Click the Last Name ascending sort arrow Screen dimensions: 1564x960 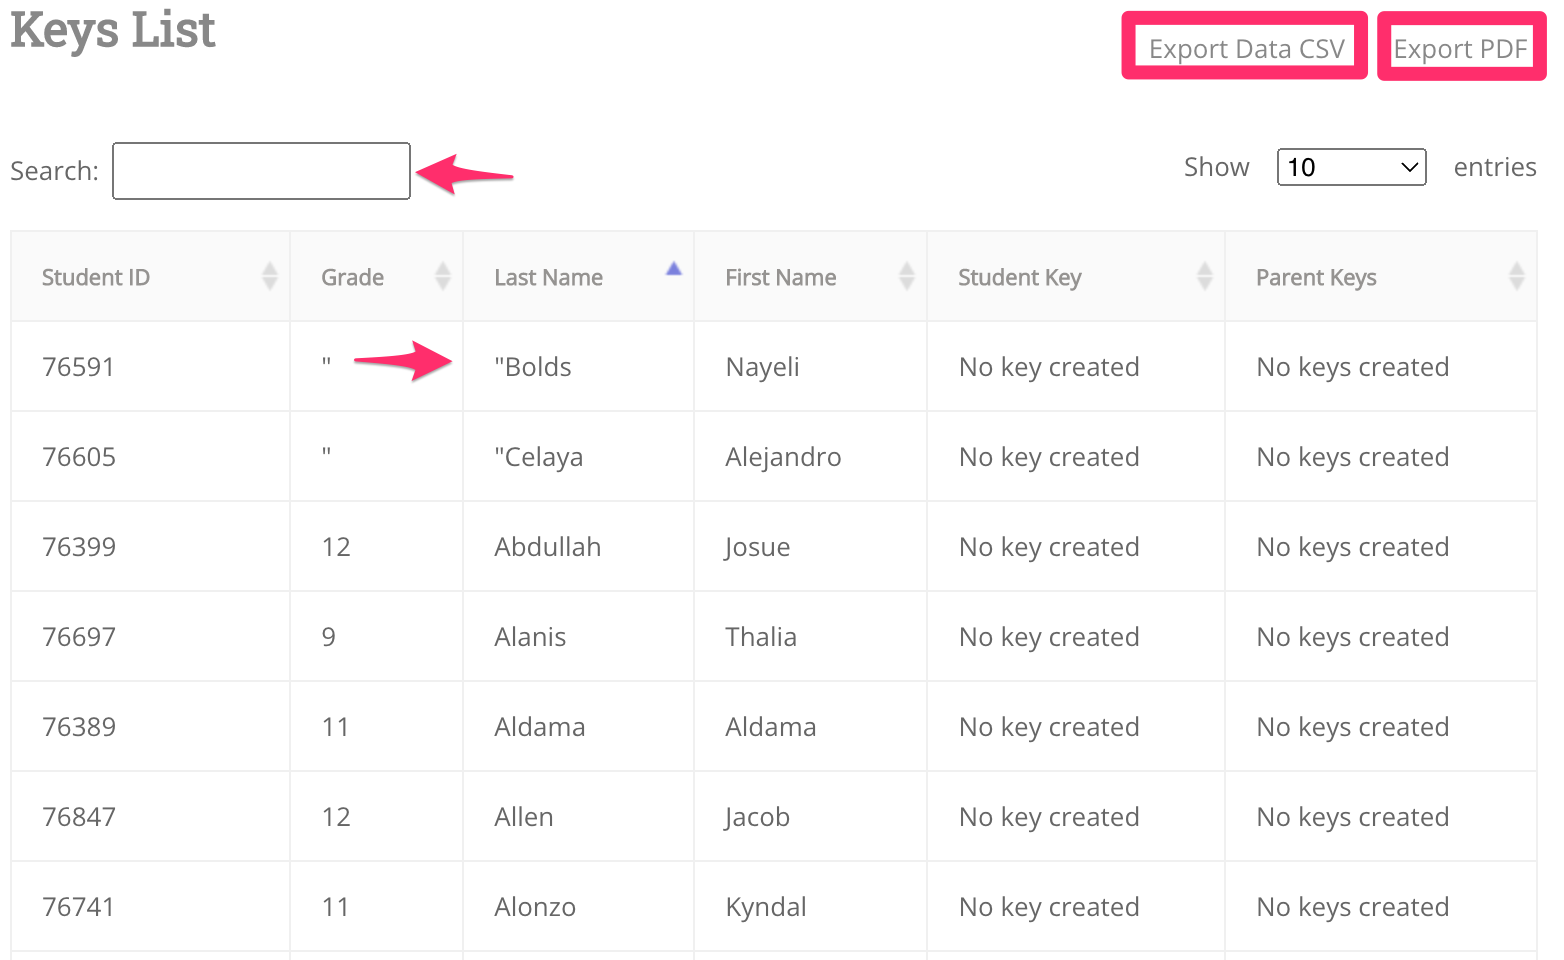pyautogui.click(x=674, y=269)
